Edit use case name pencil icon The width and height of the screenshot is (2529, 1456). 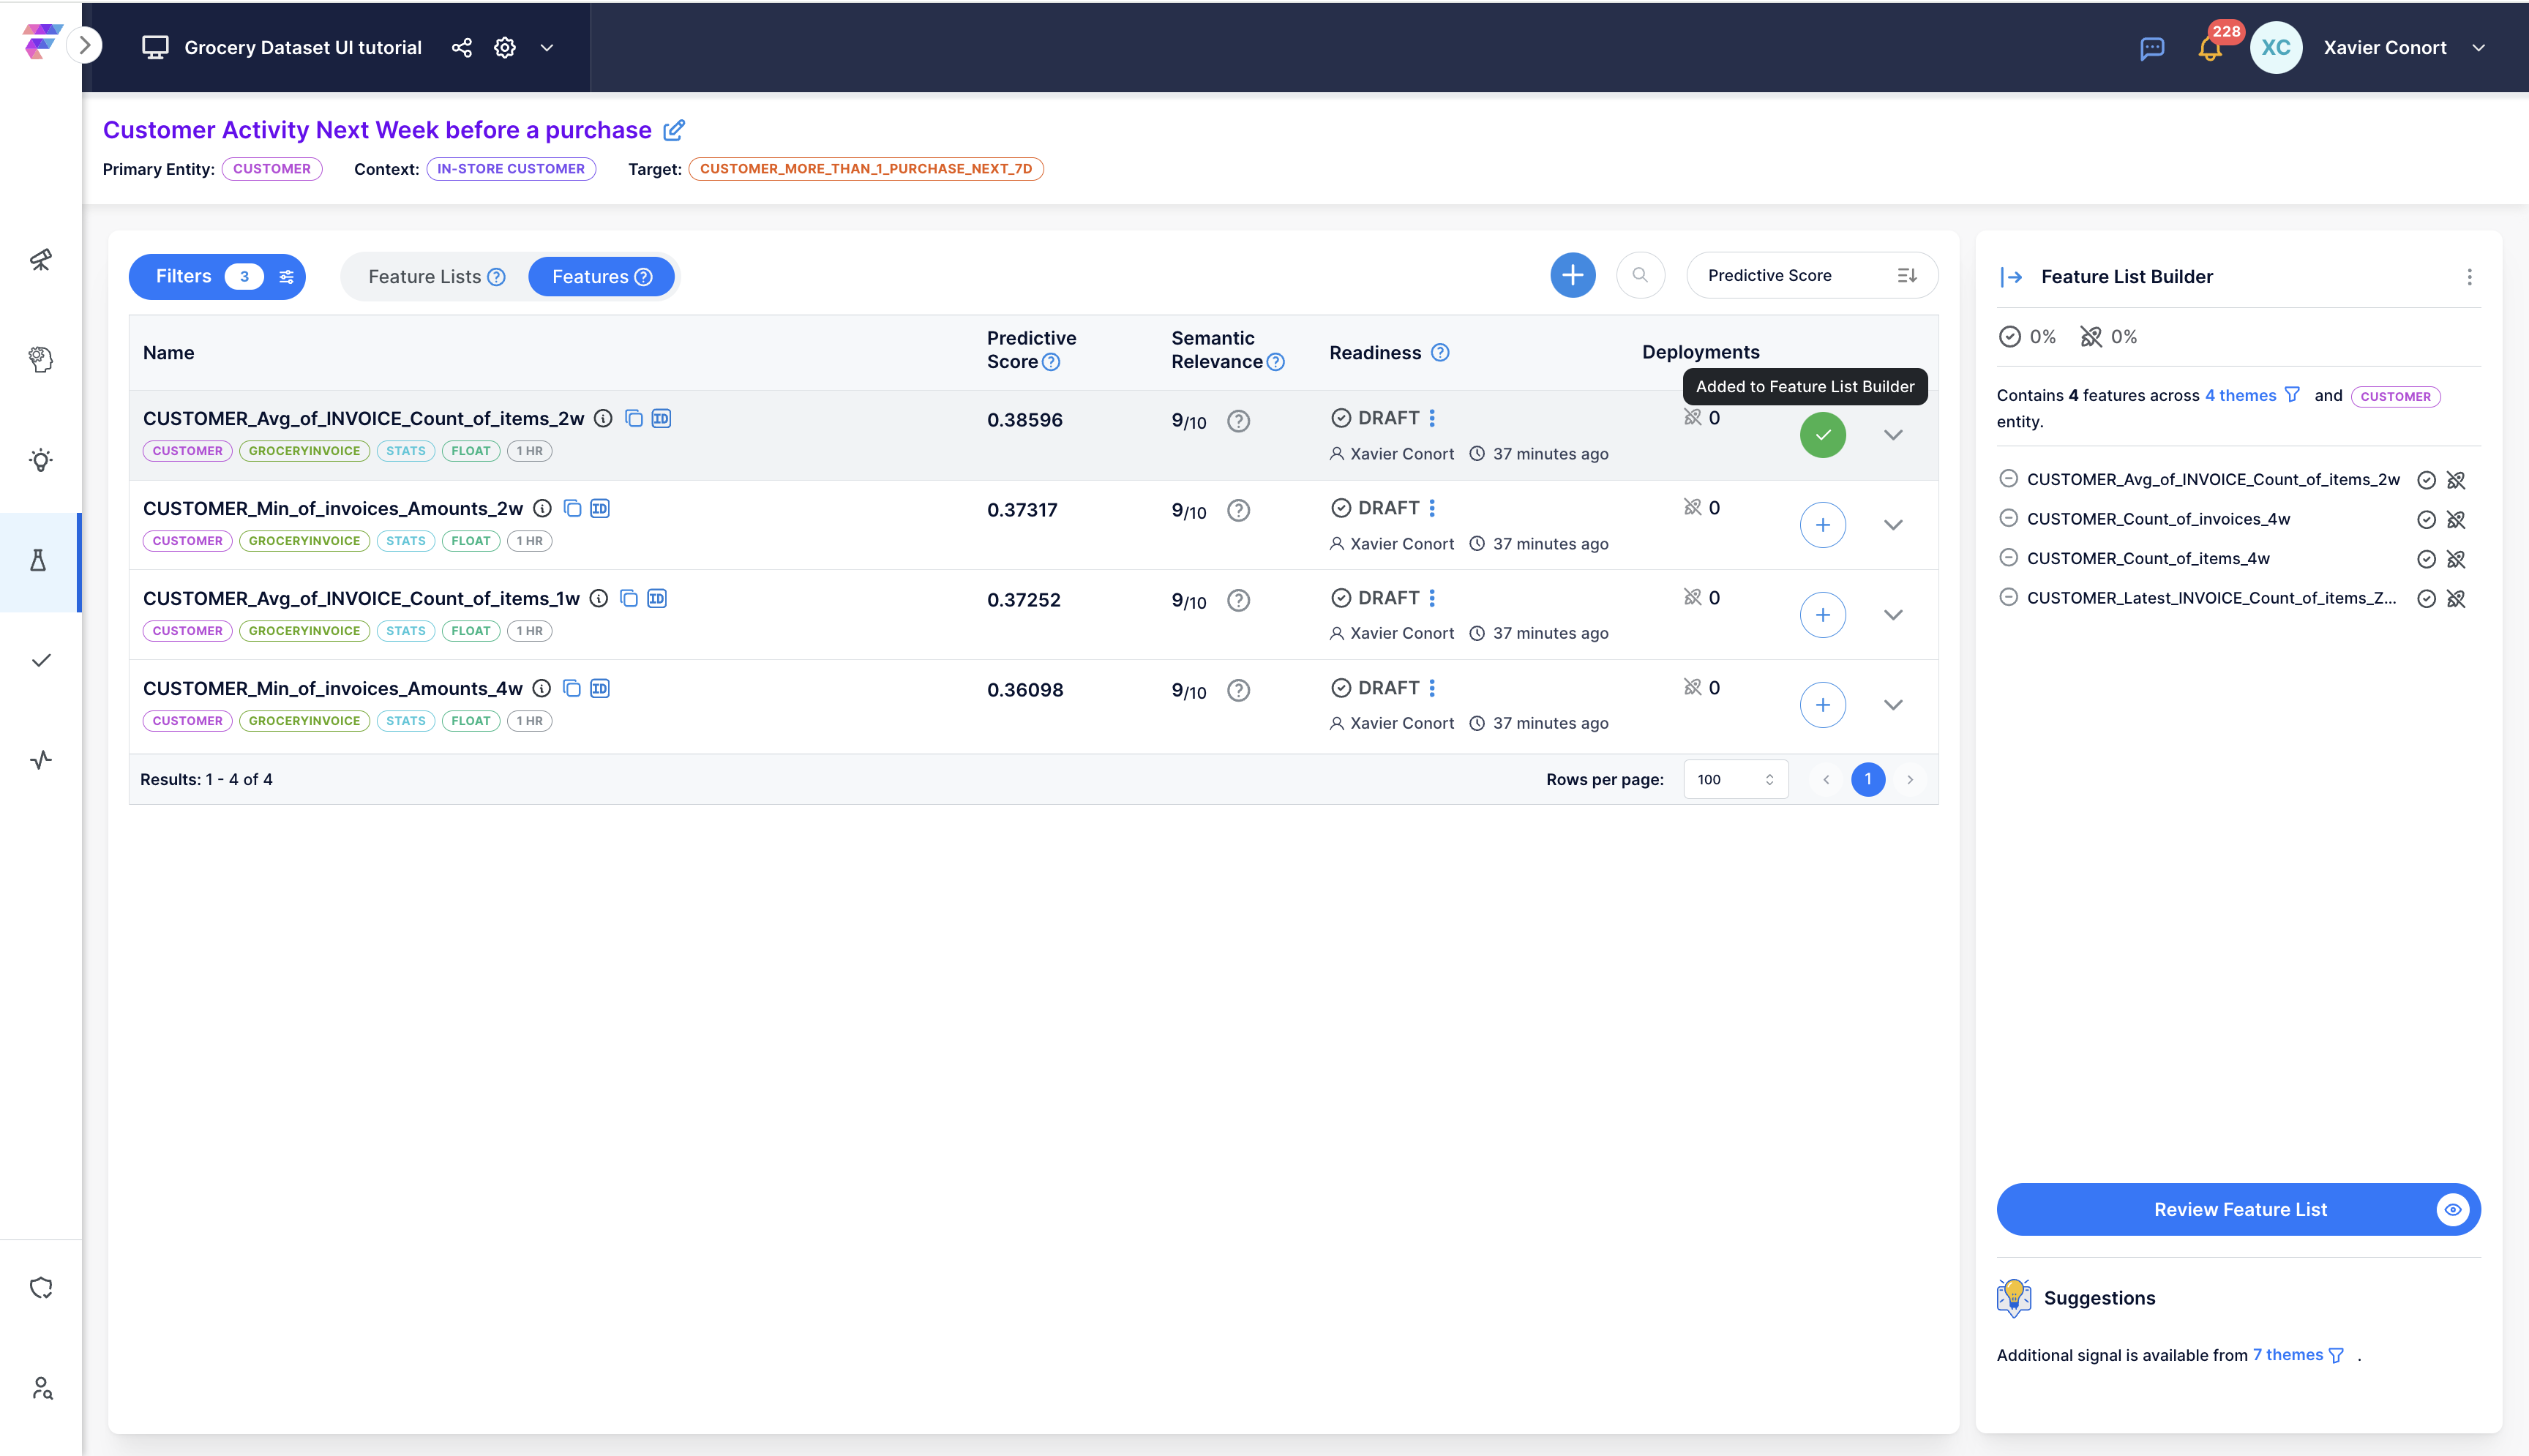coord(674,130)
